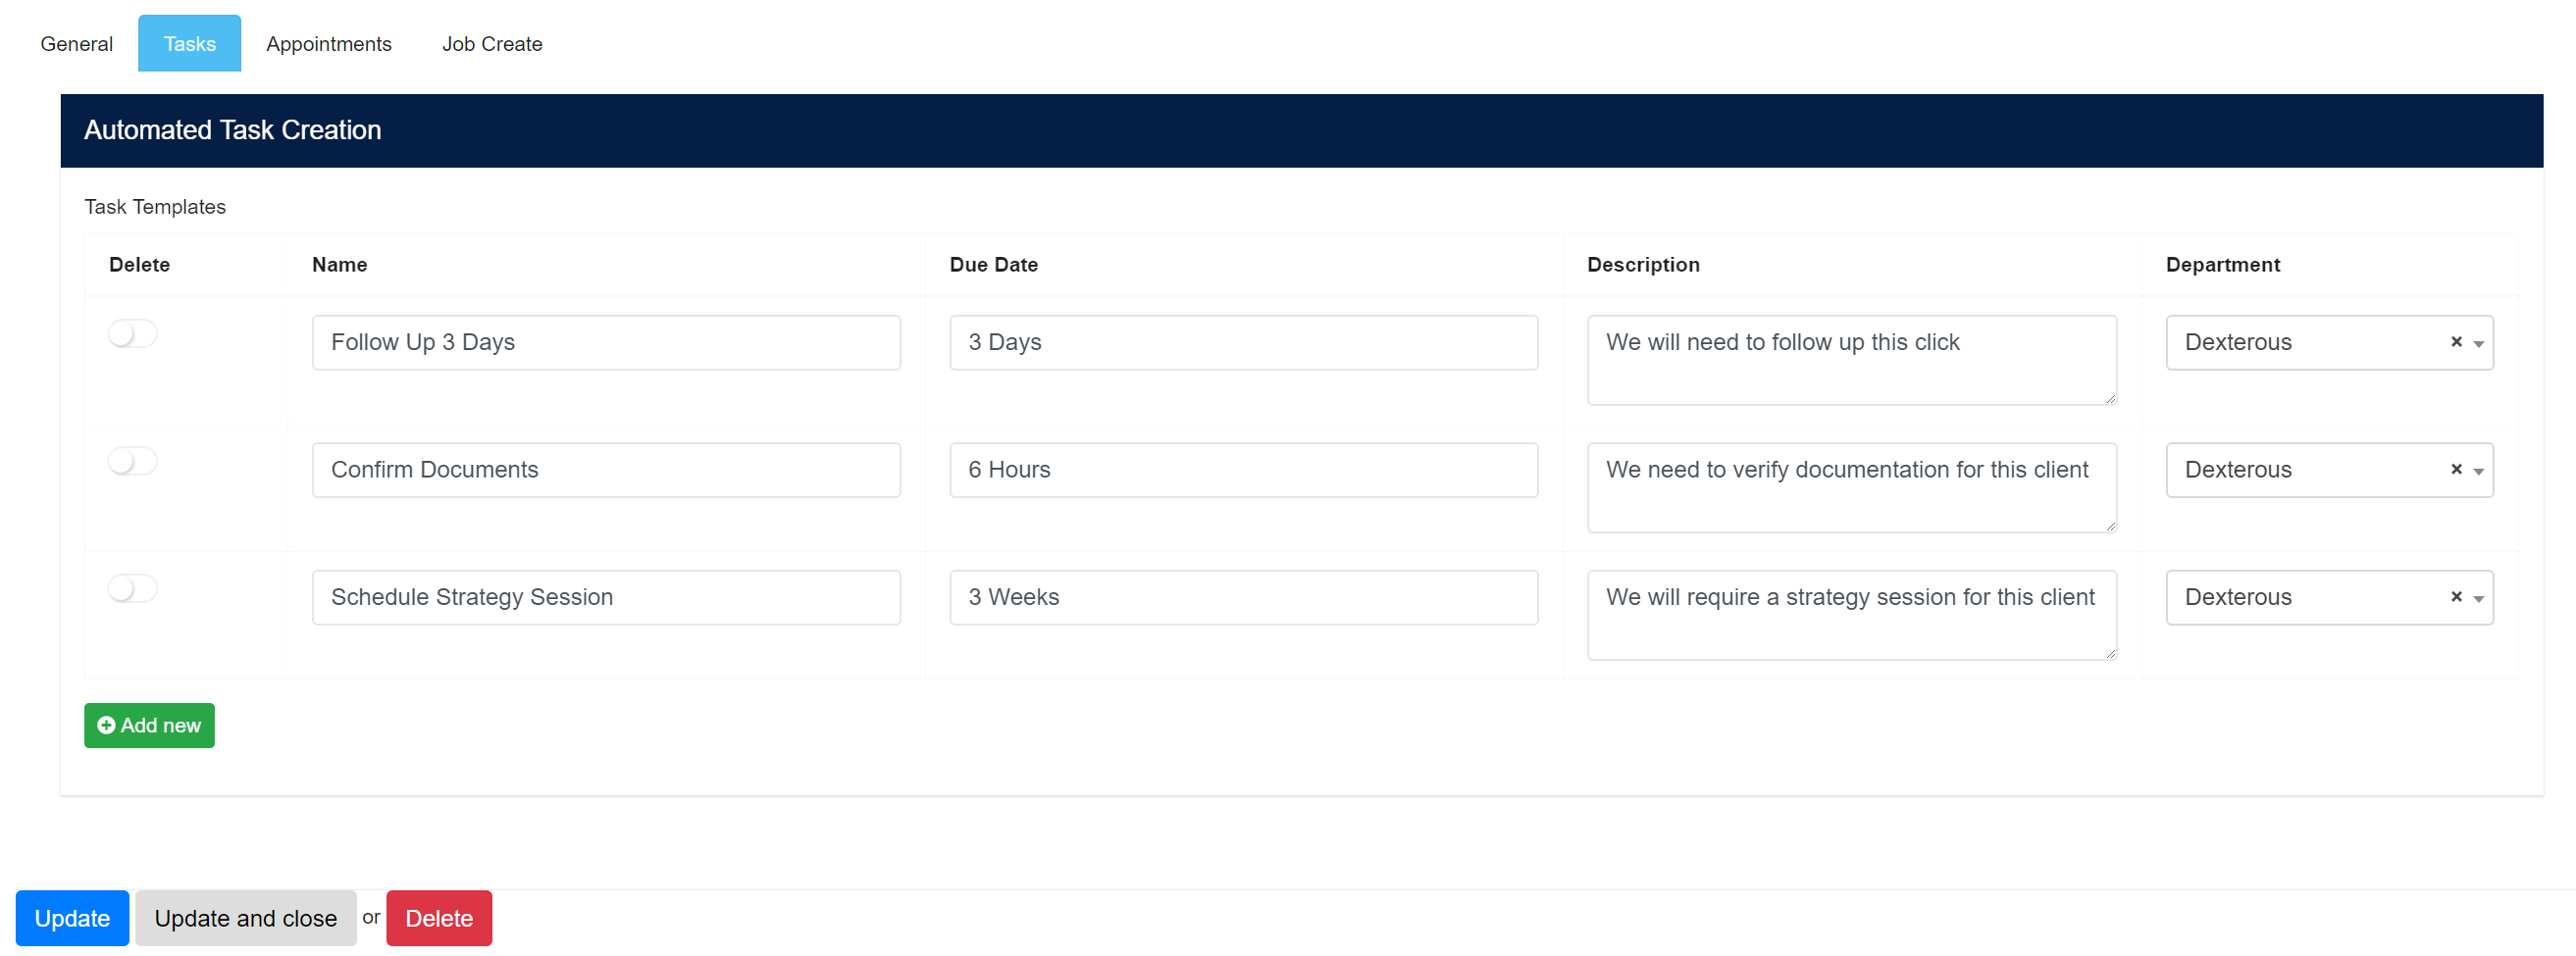The image size is (2576, 956).
Task: Click Update and close button
Action: [245, 918]
